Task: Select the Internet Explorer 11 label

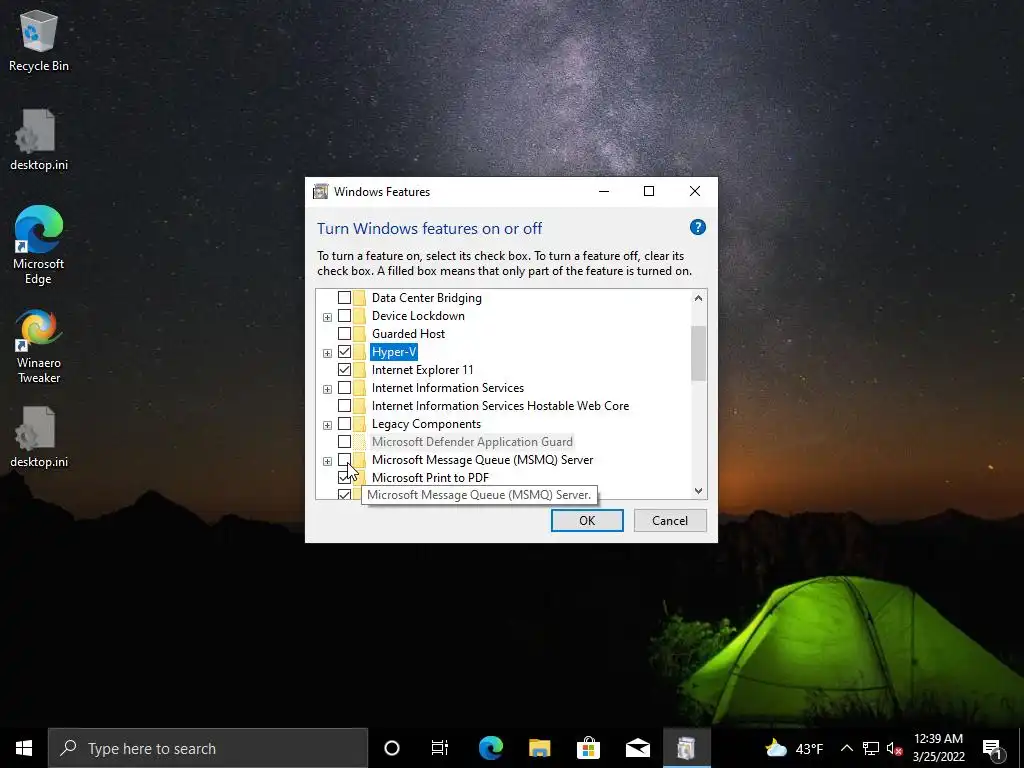Action: (x=423, y=370)
